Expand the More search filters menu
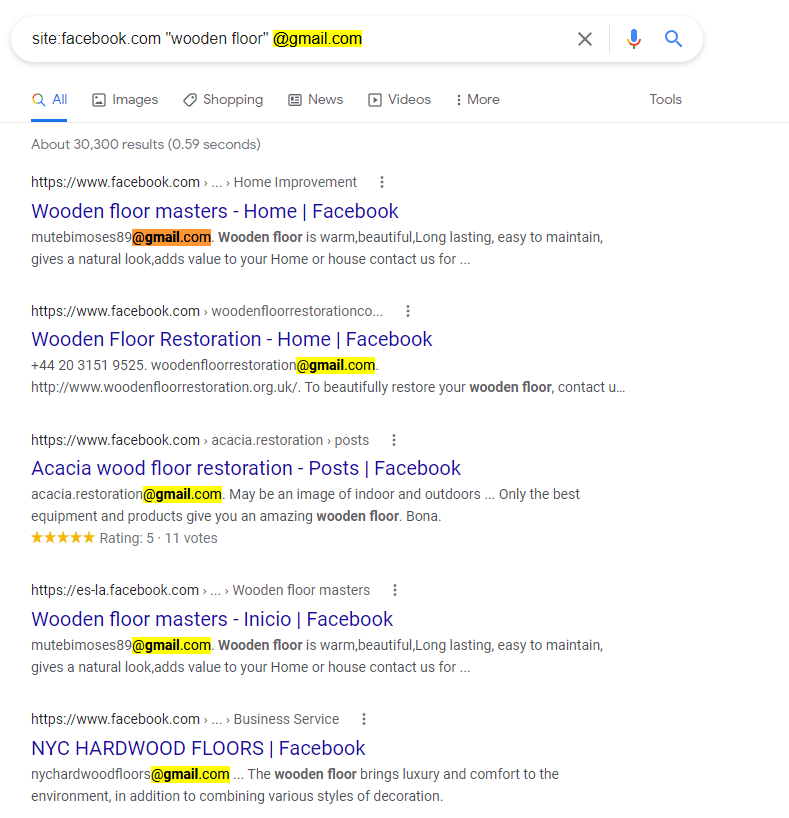789x818 pixels. point(477,100)
